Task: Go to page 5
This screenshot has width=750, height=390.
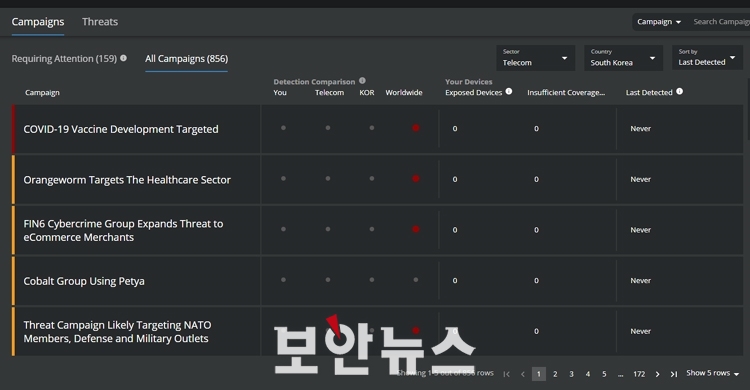Action: 604,374
